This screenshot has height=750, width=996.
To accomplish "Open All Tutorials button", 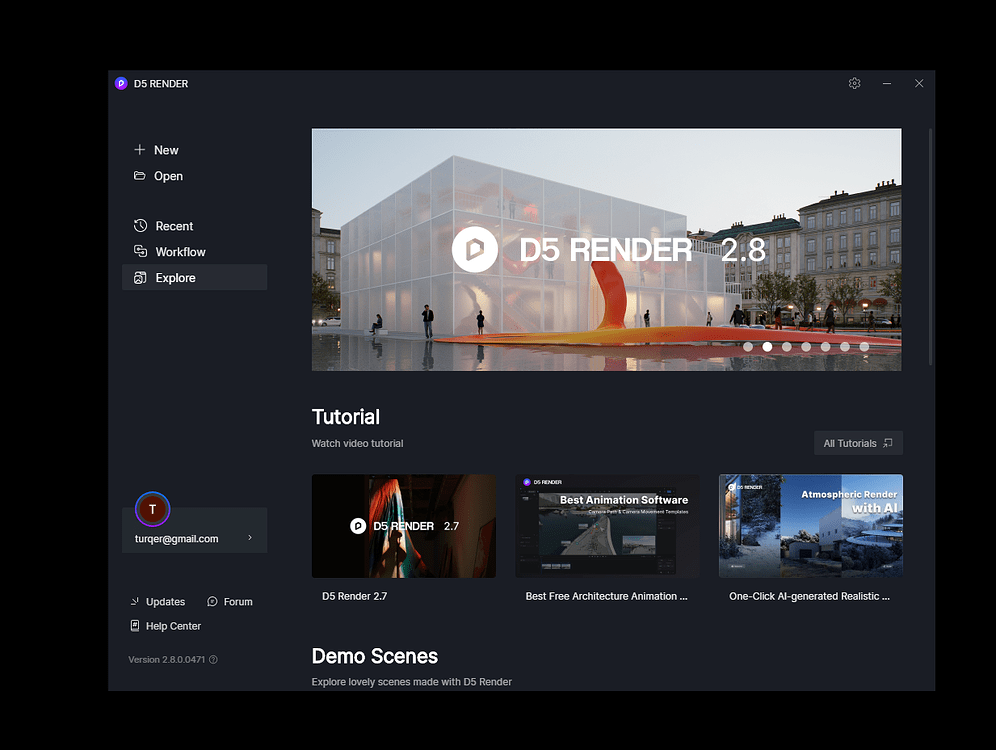I will (x=858, y=443).
